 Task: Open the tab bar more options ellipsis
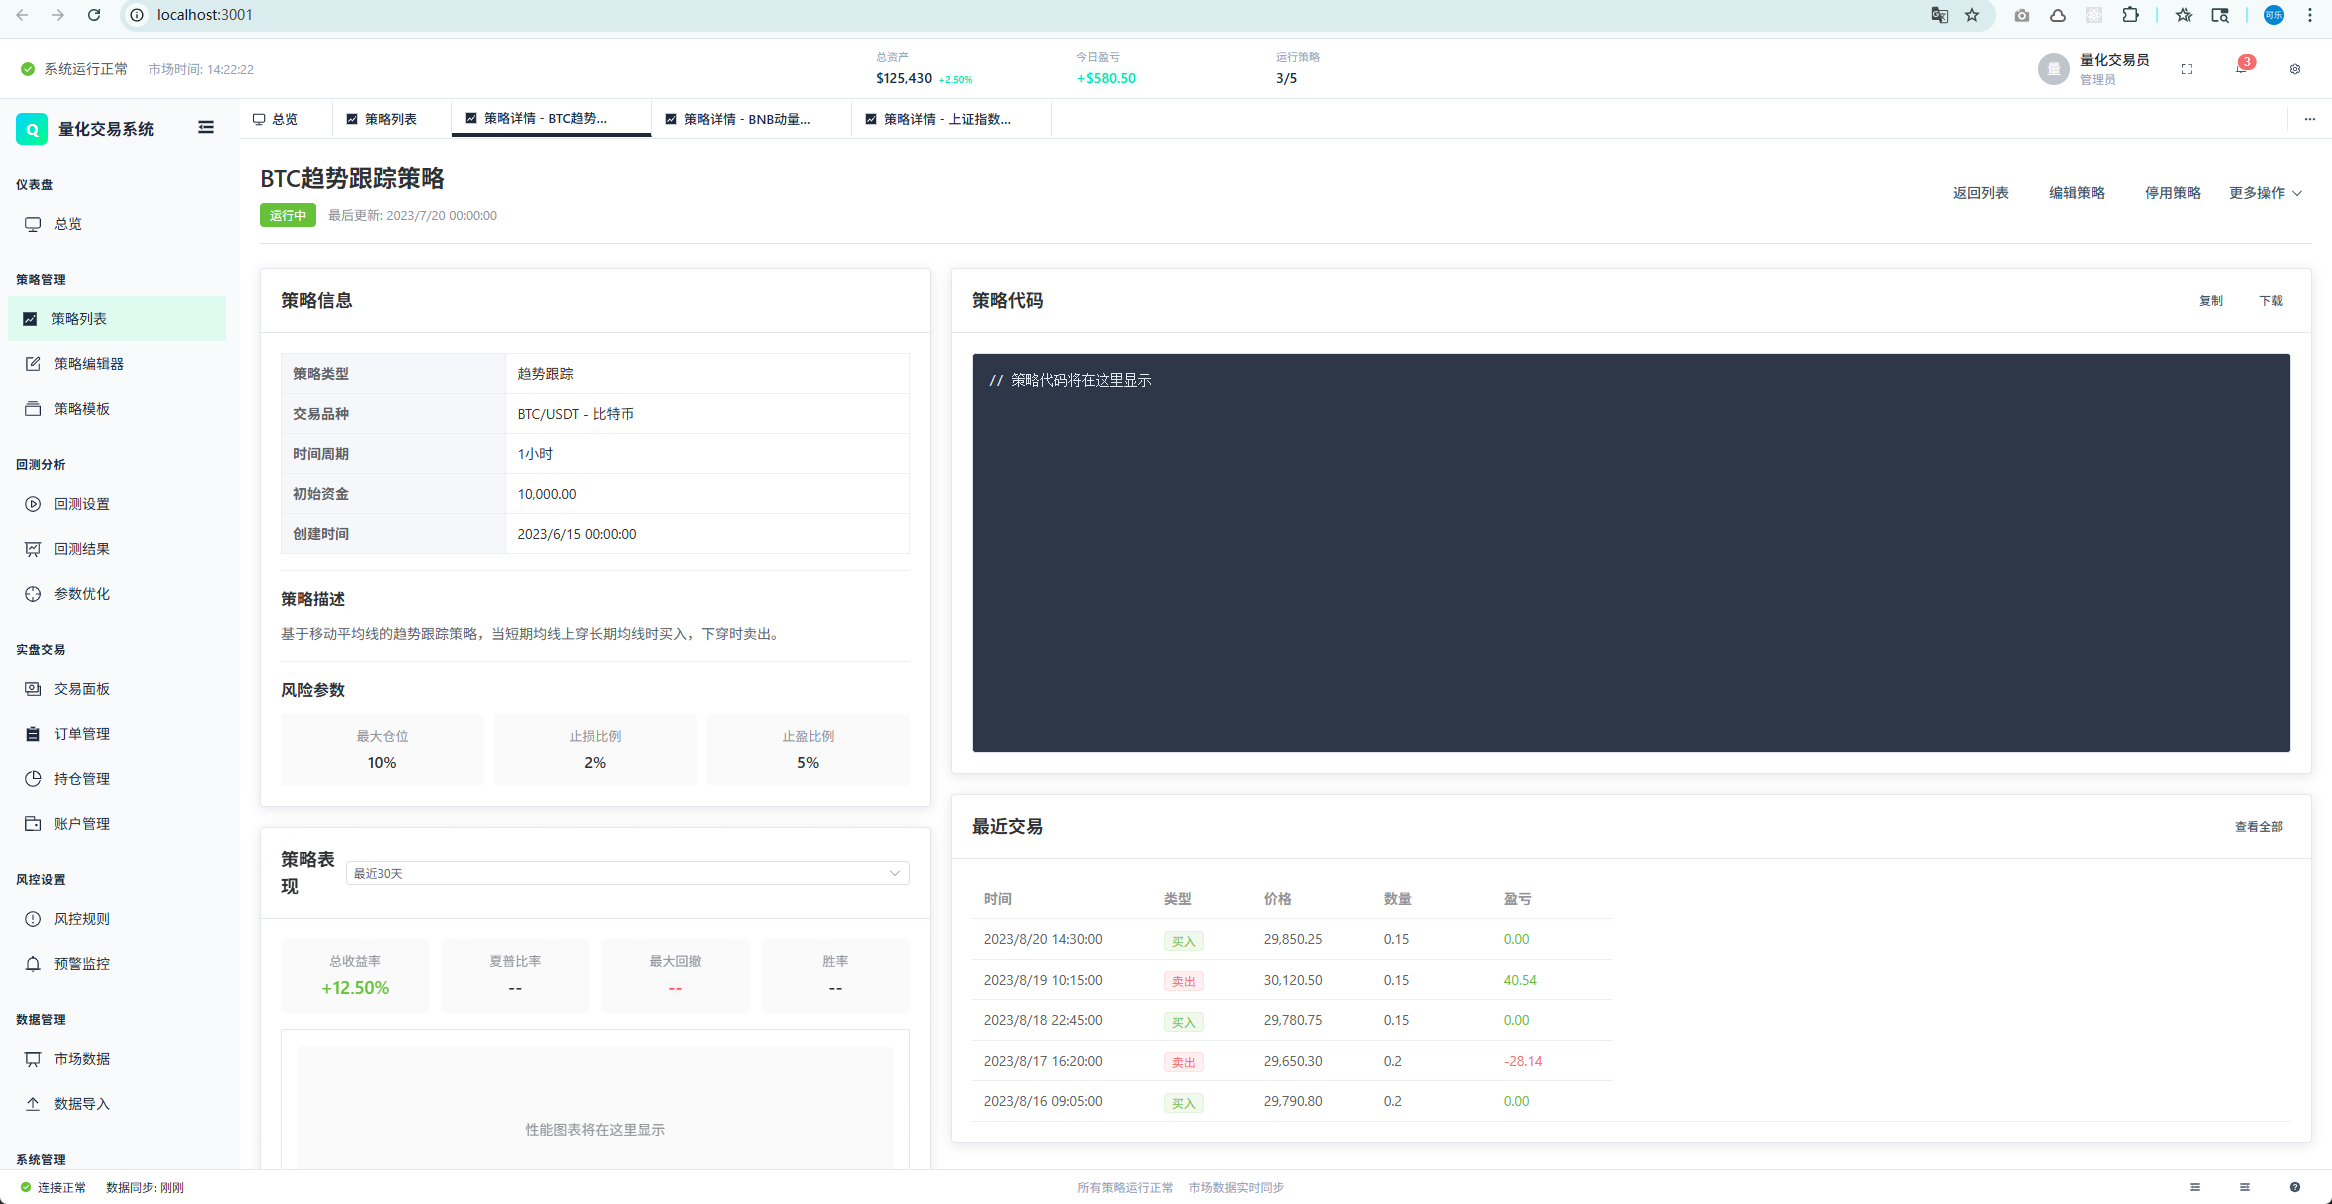pyautogui.click(x=2310, y=119)
